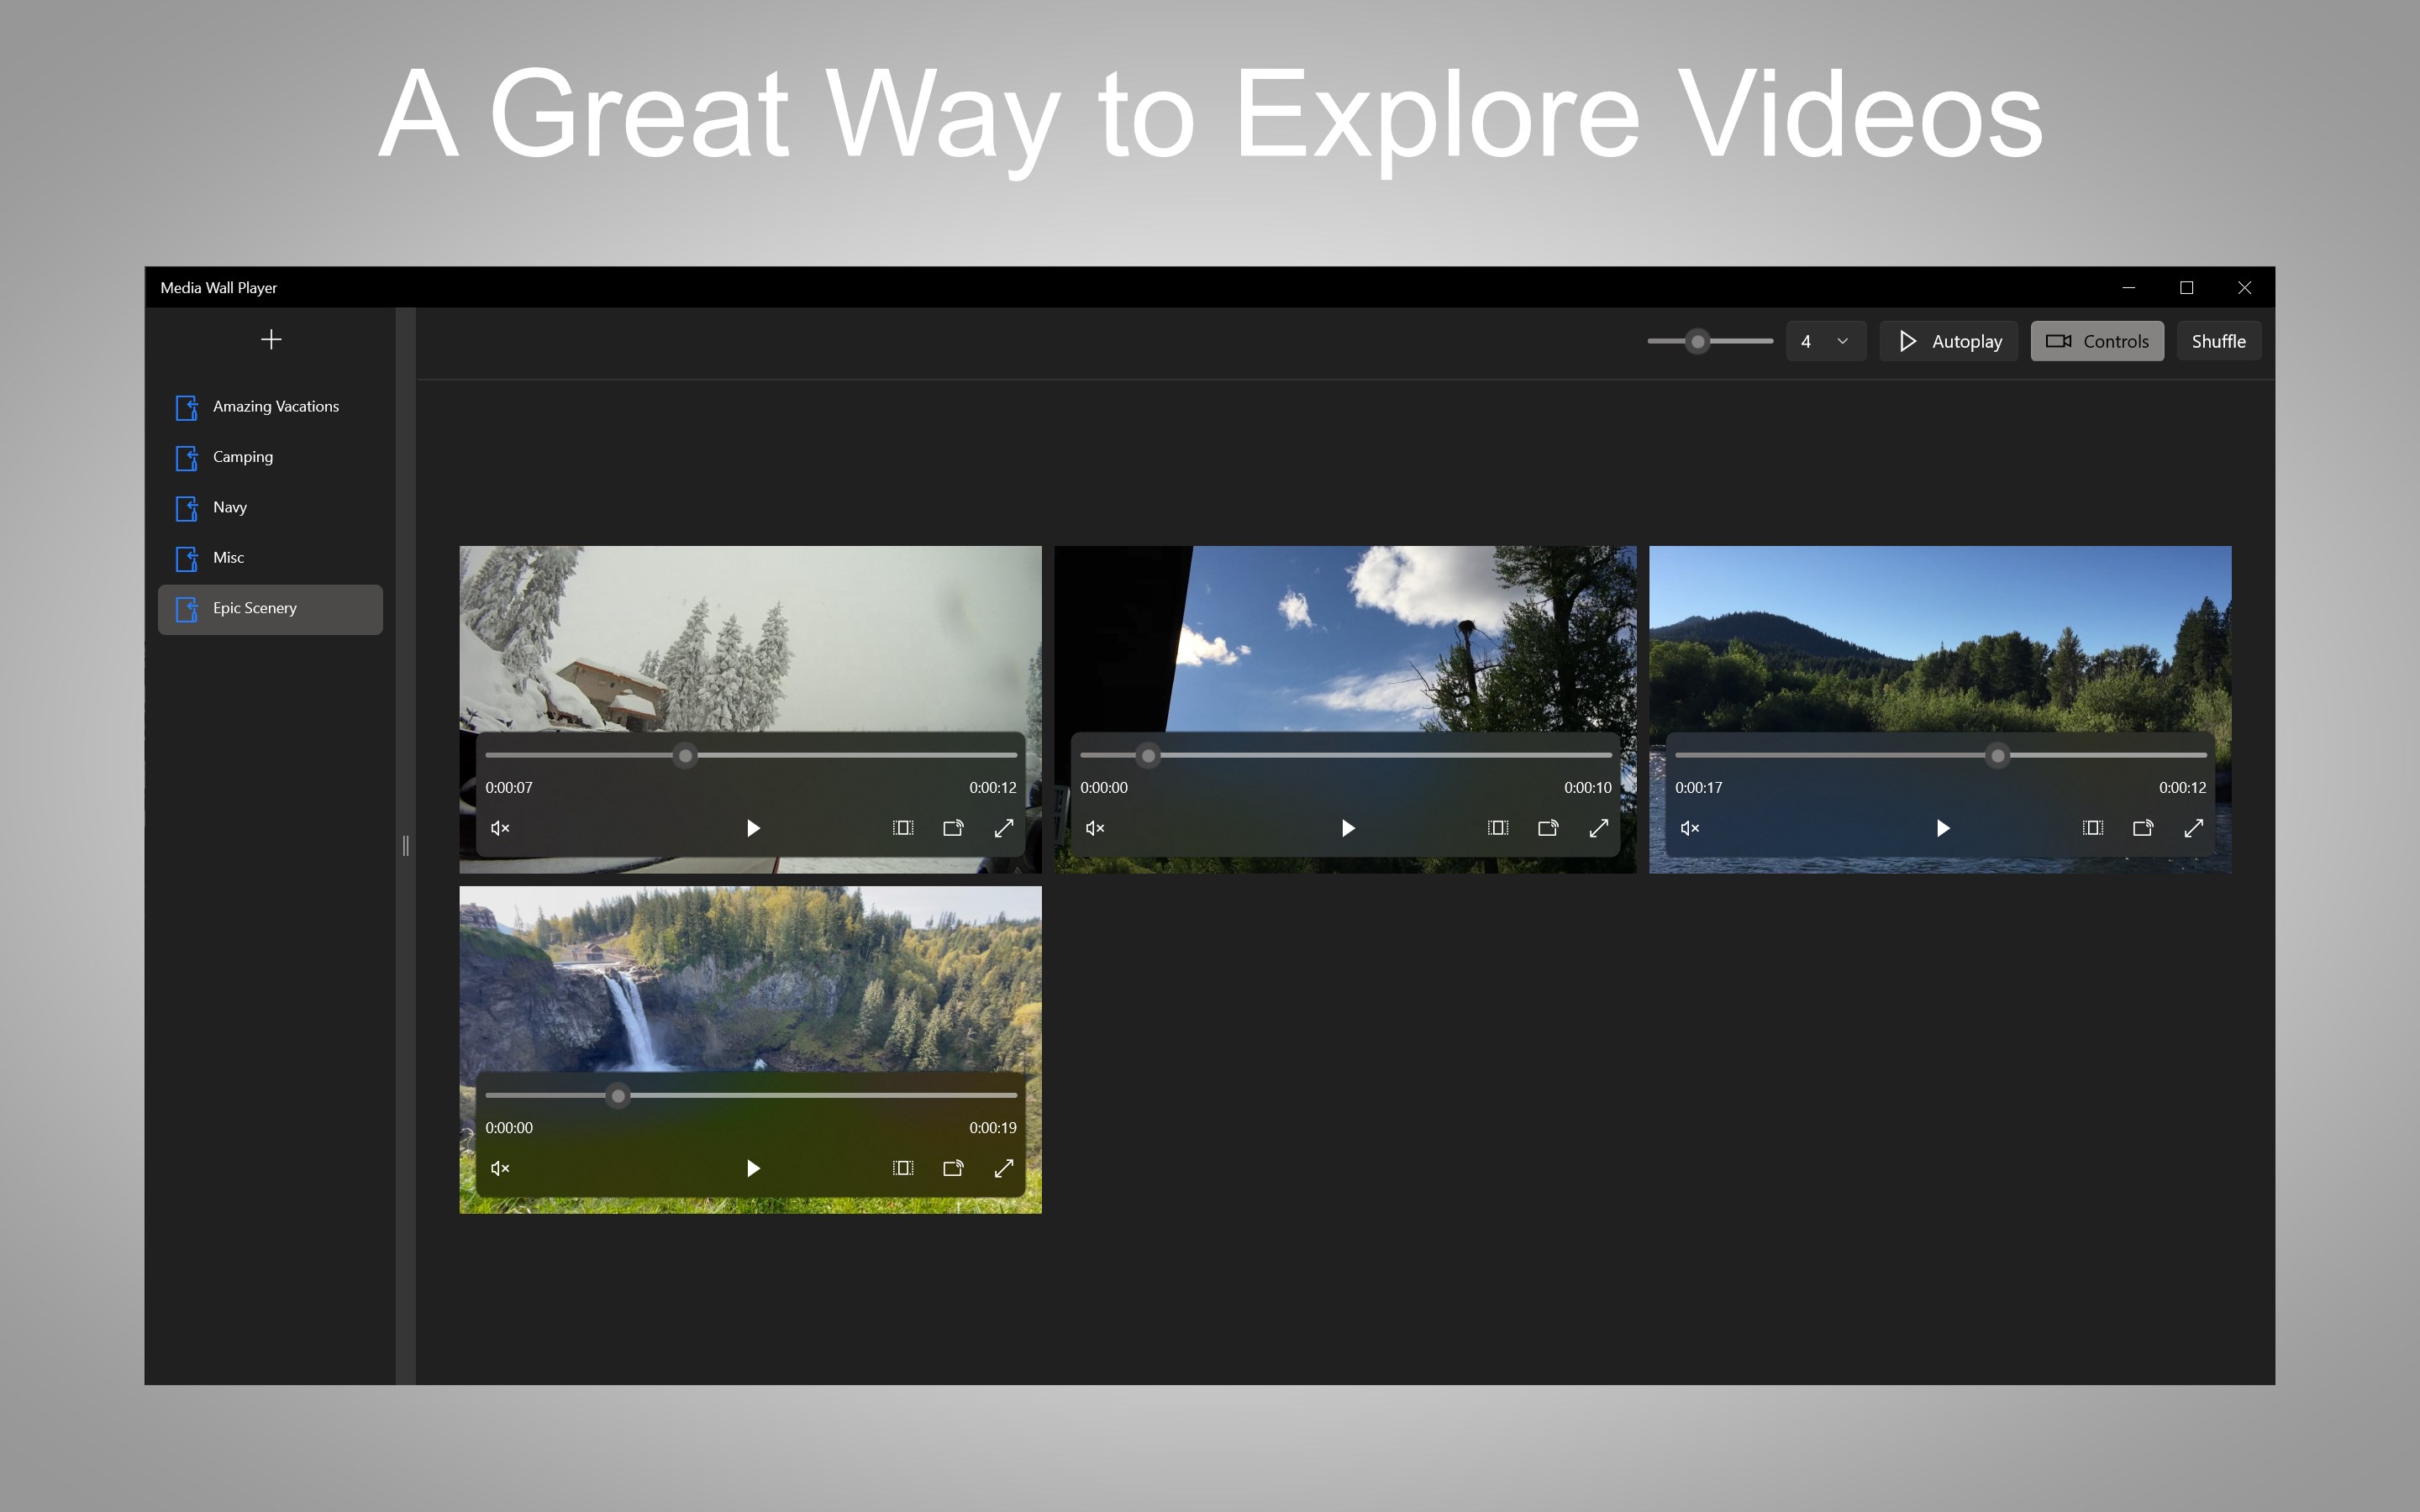Unmute the waterfall video
This screenshot has height=1512, width=2420.
coord(500,1168)
